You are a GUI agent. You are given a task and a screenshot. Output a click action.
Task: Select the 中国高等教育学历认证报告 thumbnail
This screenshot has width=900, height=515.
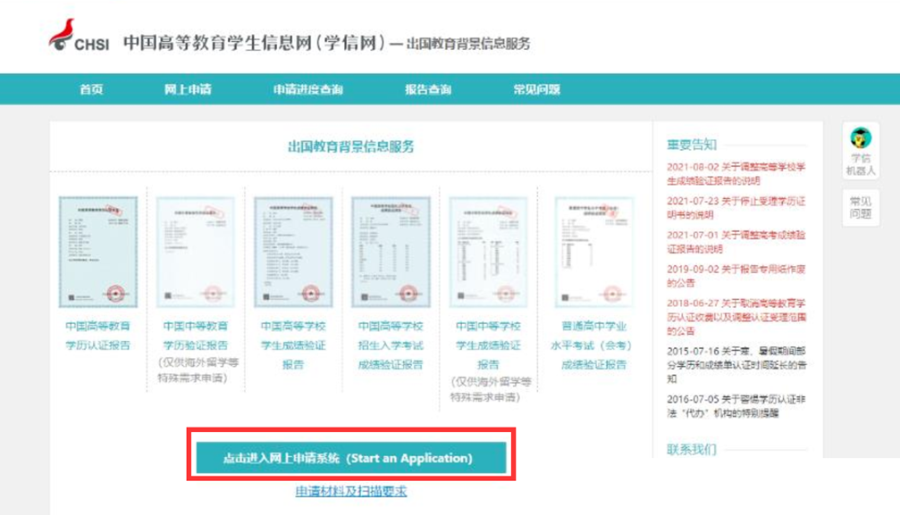click(98, 251)
